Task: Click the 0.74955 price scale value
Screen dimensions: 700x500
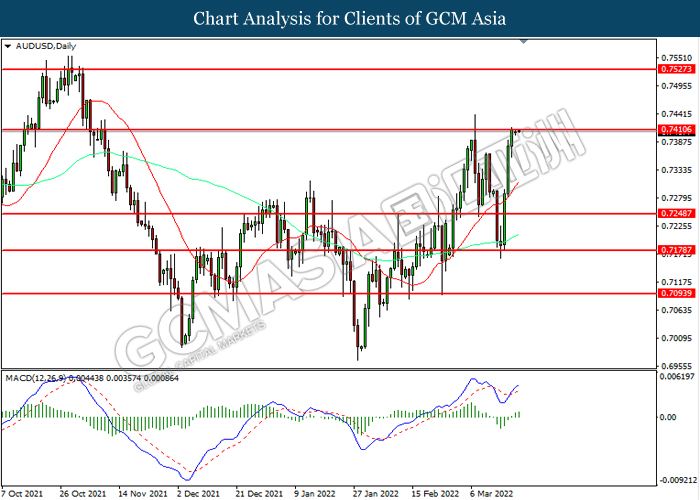Action: click(x=676, y=86)
